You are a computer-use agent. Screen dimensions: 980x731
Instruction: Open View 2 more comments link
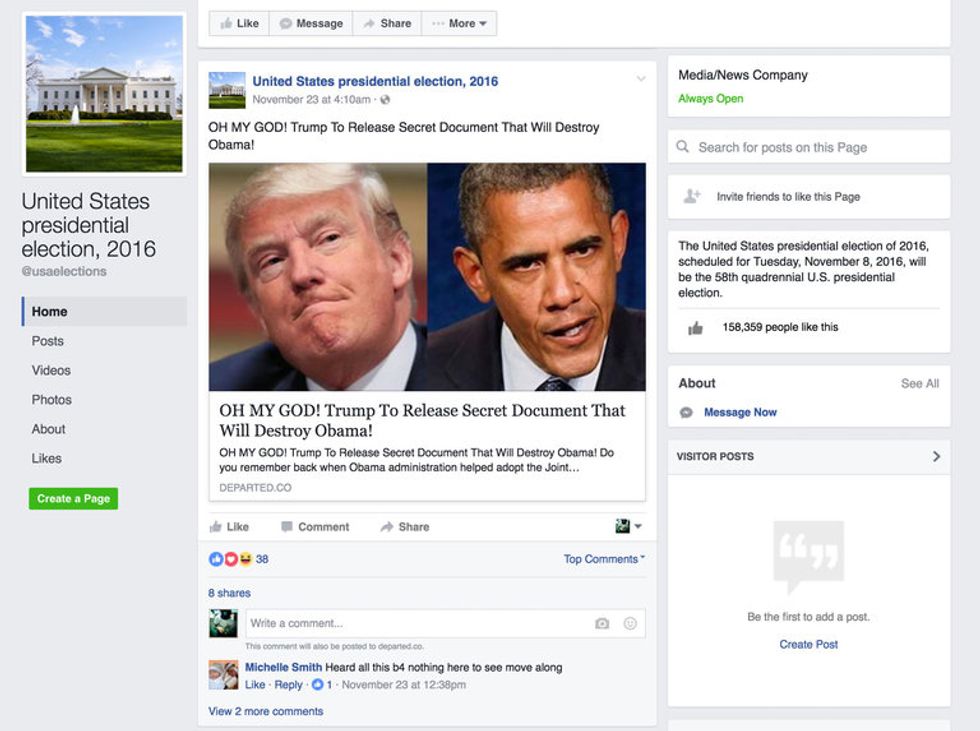click(x=265, y=711)
